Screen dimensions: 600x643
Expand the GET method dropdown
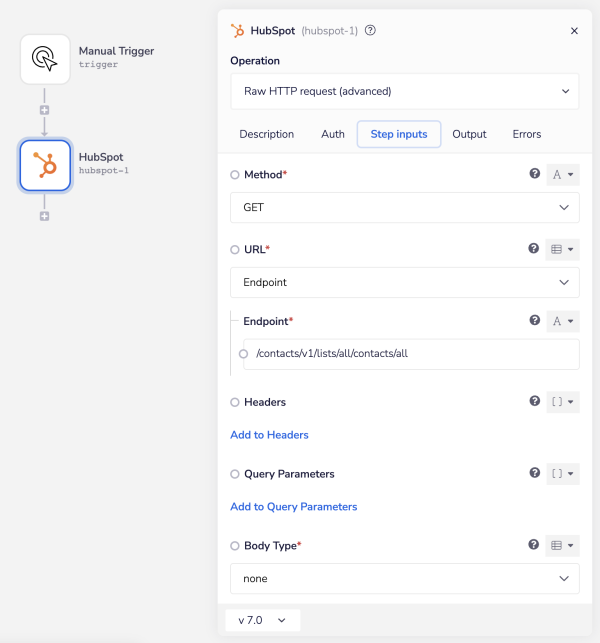tap(404, 207)
